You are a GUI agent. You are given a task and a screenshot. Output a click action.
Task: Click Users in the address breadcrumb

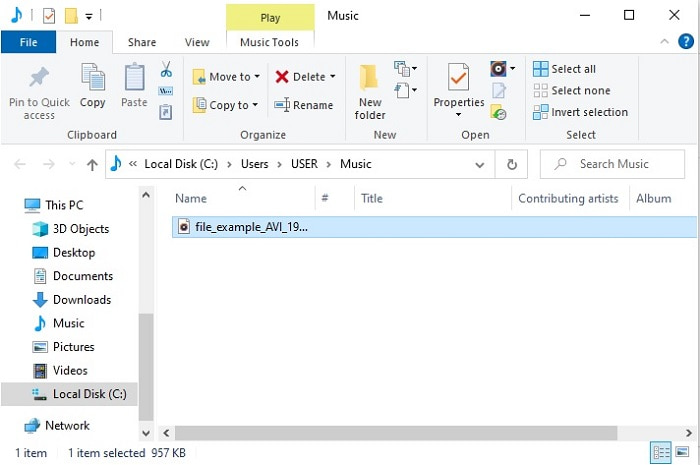click(254, 164)
